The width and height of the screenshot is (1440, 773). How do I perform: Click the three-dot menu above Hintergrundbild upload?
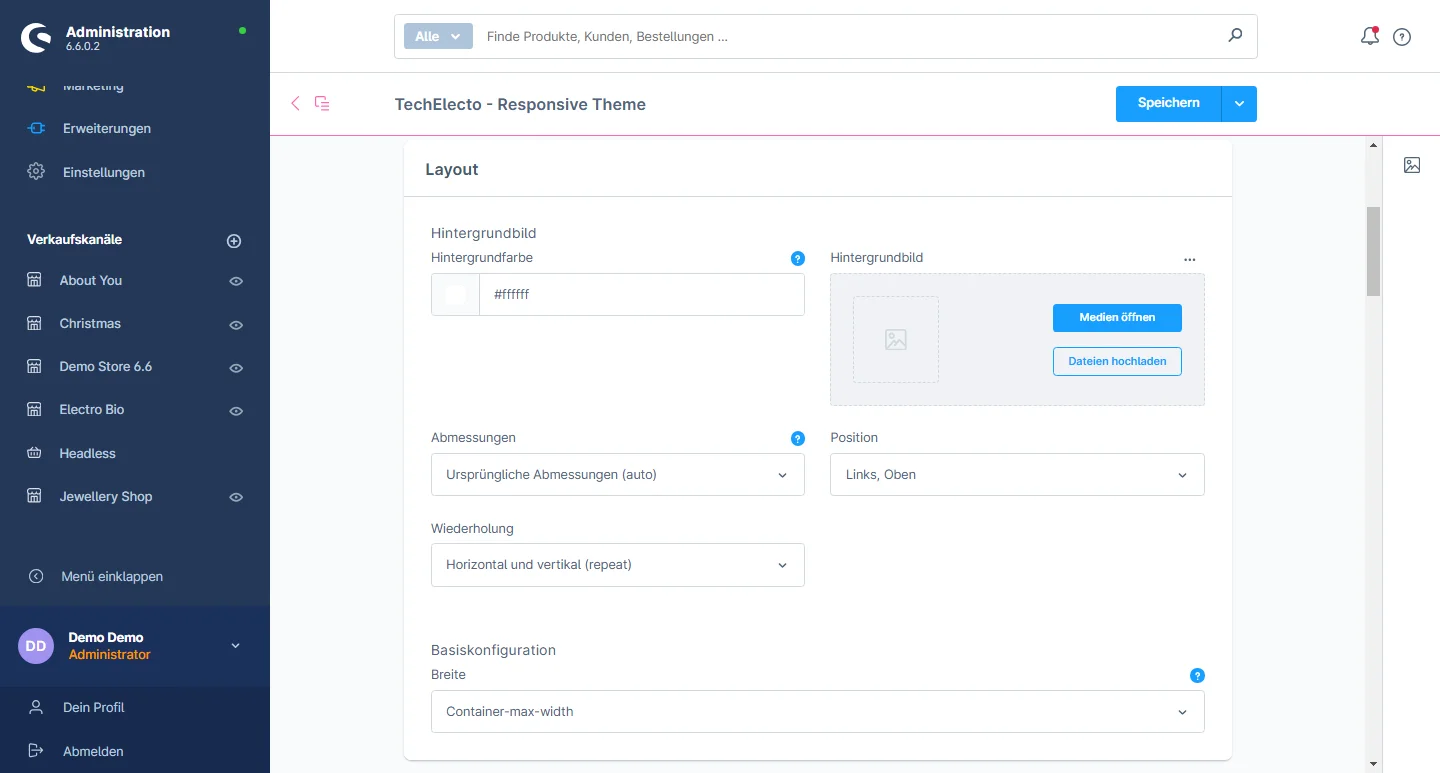1189,259
